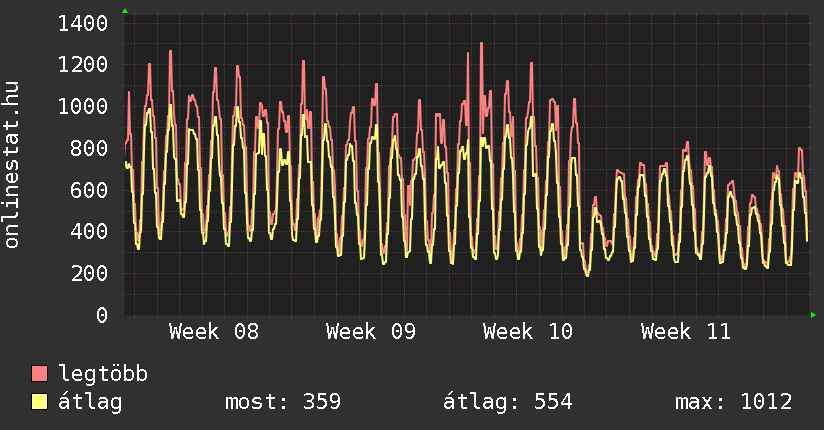Click the red legtöbb legend swatch
Viewport: 824px width, 430px height.
40,374
